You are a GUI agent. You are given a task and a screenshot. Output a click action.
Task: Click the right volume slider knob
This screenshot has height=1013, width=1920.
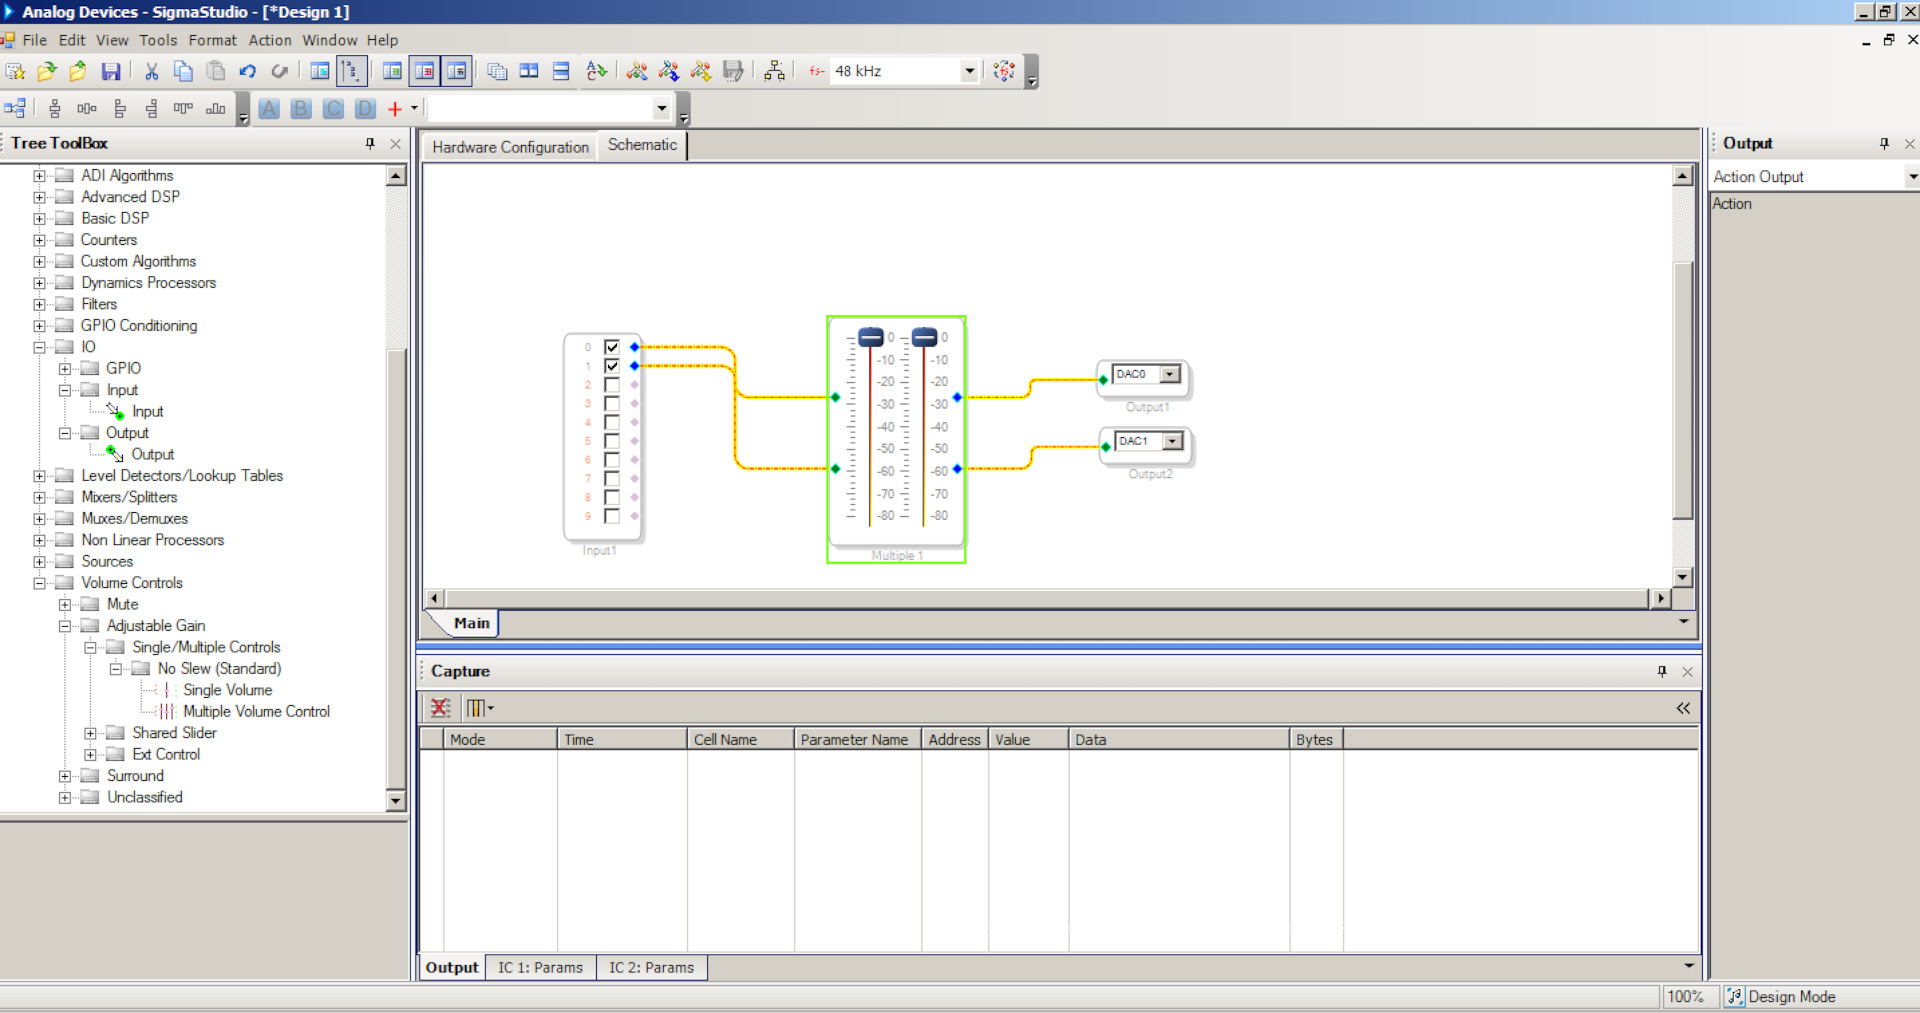tap(925, 337)
